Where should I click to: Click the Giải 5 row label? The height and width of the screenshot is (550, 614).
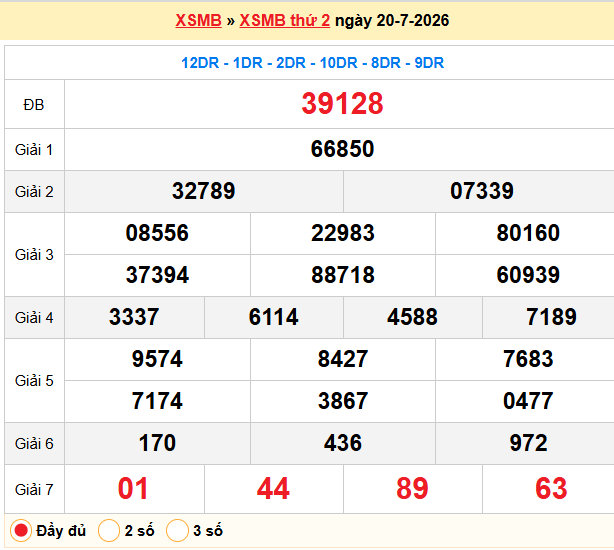click(x=34, y=381)
